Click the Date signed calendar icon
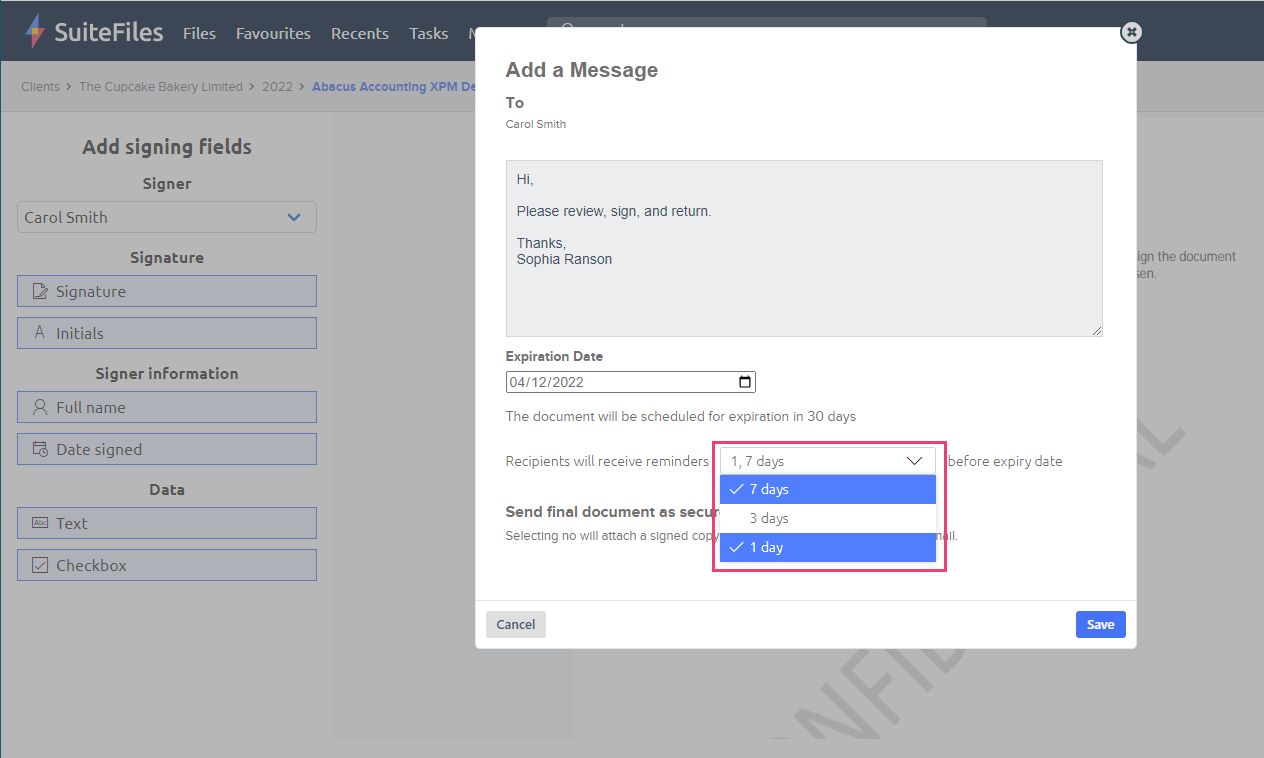Viewport: 1264px width, 758px height. pos(40,450)
